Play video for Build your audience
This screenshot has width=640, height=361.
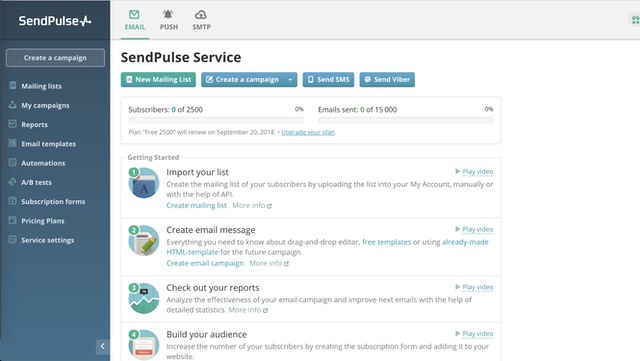[x=474, y=333]
